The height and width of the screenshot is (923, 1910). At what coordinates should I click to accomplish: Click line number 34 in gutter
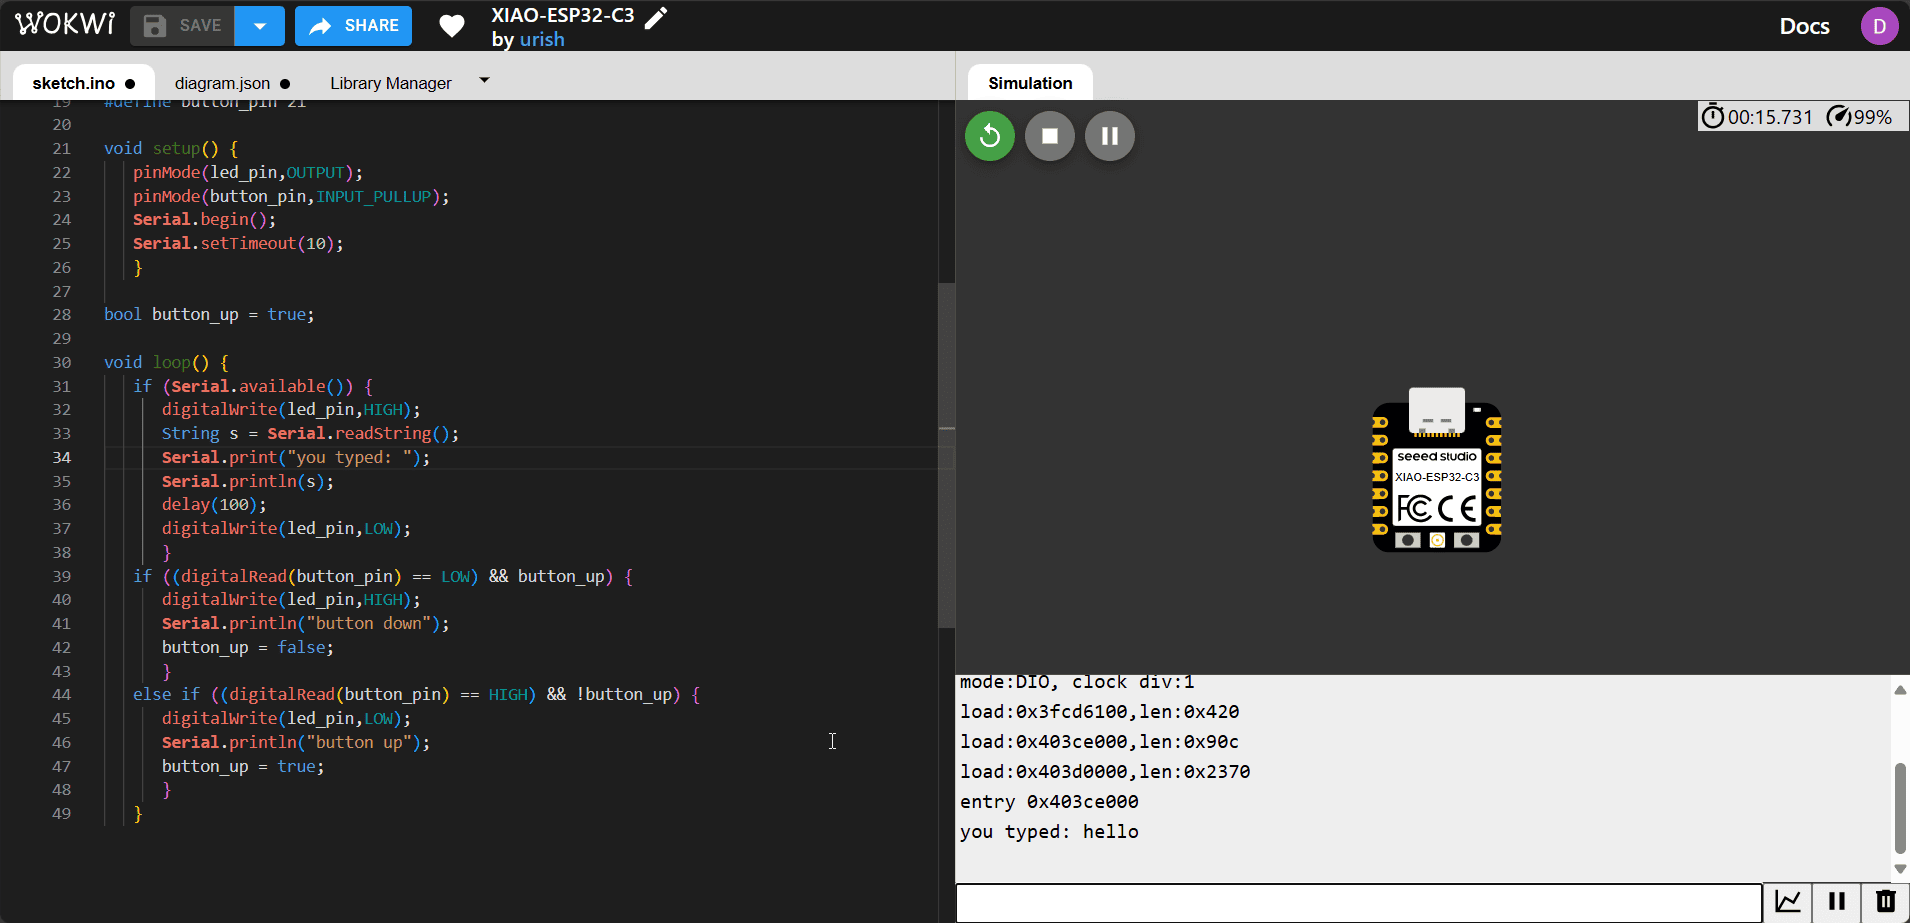pos(62,457)
